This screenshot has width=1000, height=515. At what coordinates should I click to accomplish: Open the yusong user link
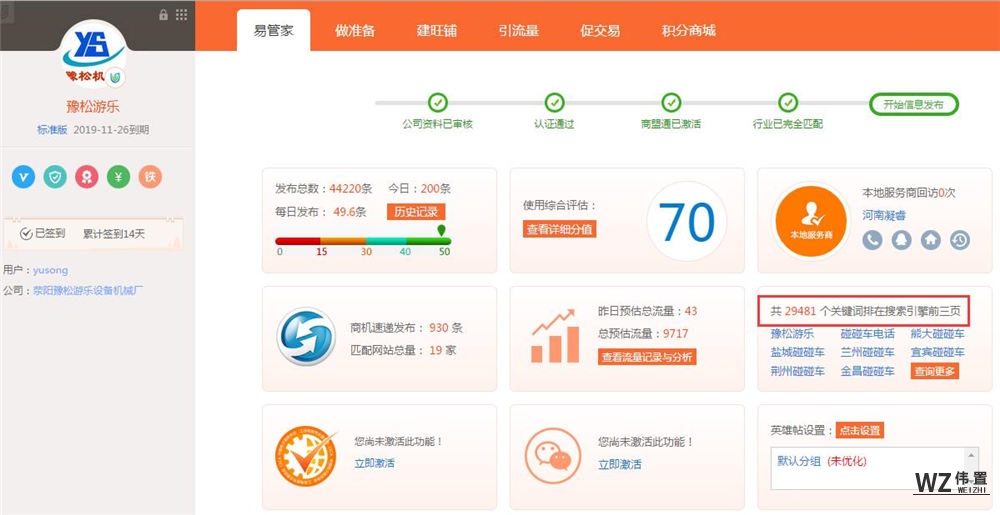tap(50, 270)
